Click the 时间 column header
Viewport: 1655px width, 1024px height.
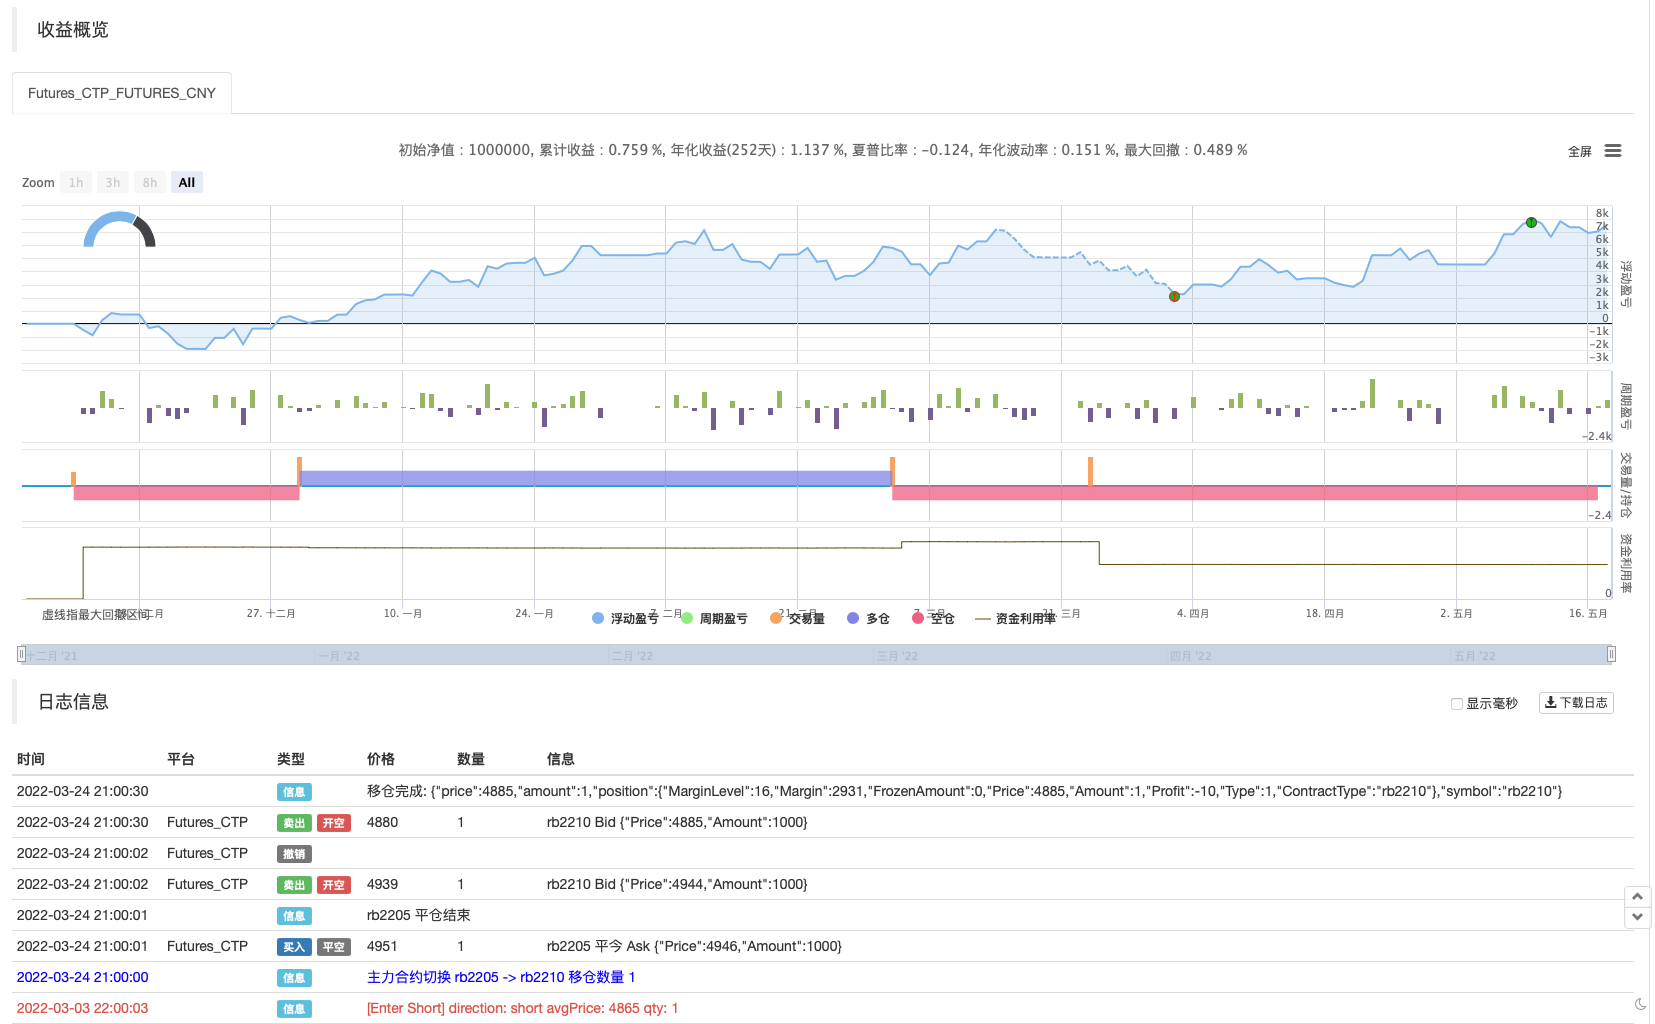tap(31, 759)
